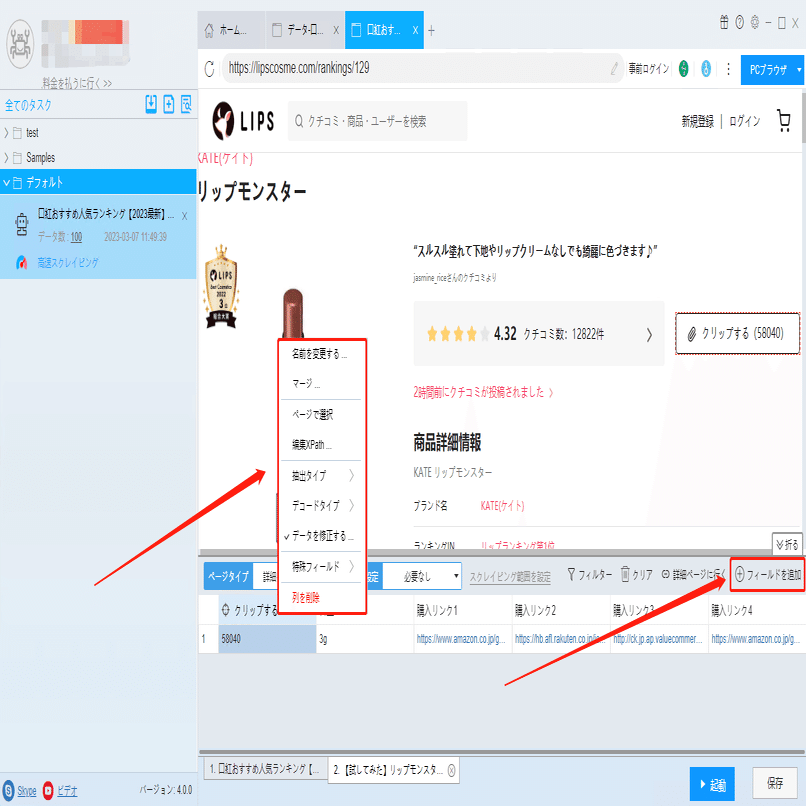Click the LIPS logo on the web page

click(x=243, y=121)
